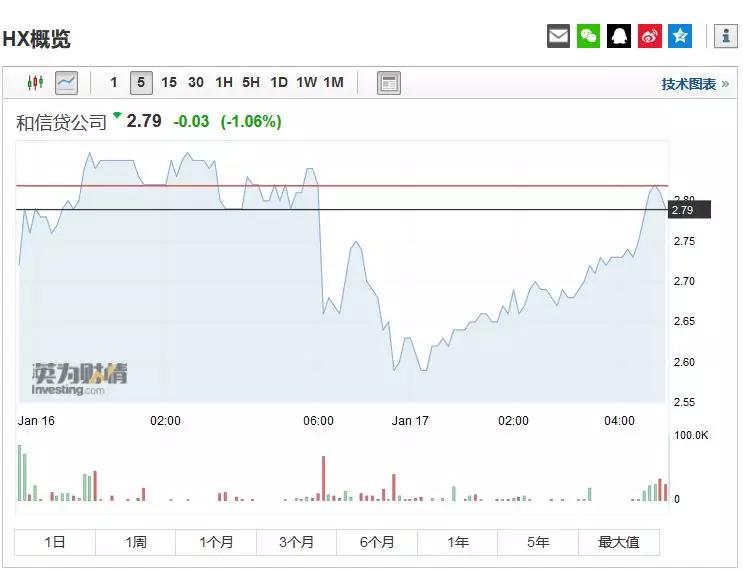Share to Weibo
Screen dimensions: 743x571
point(650,37)
